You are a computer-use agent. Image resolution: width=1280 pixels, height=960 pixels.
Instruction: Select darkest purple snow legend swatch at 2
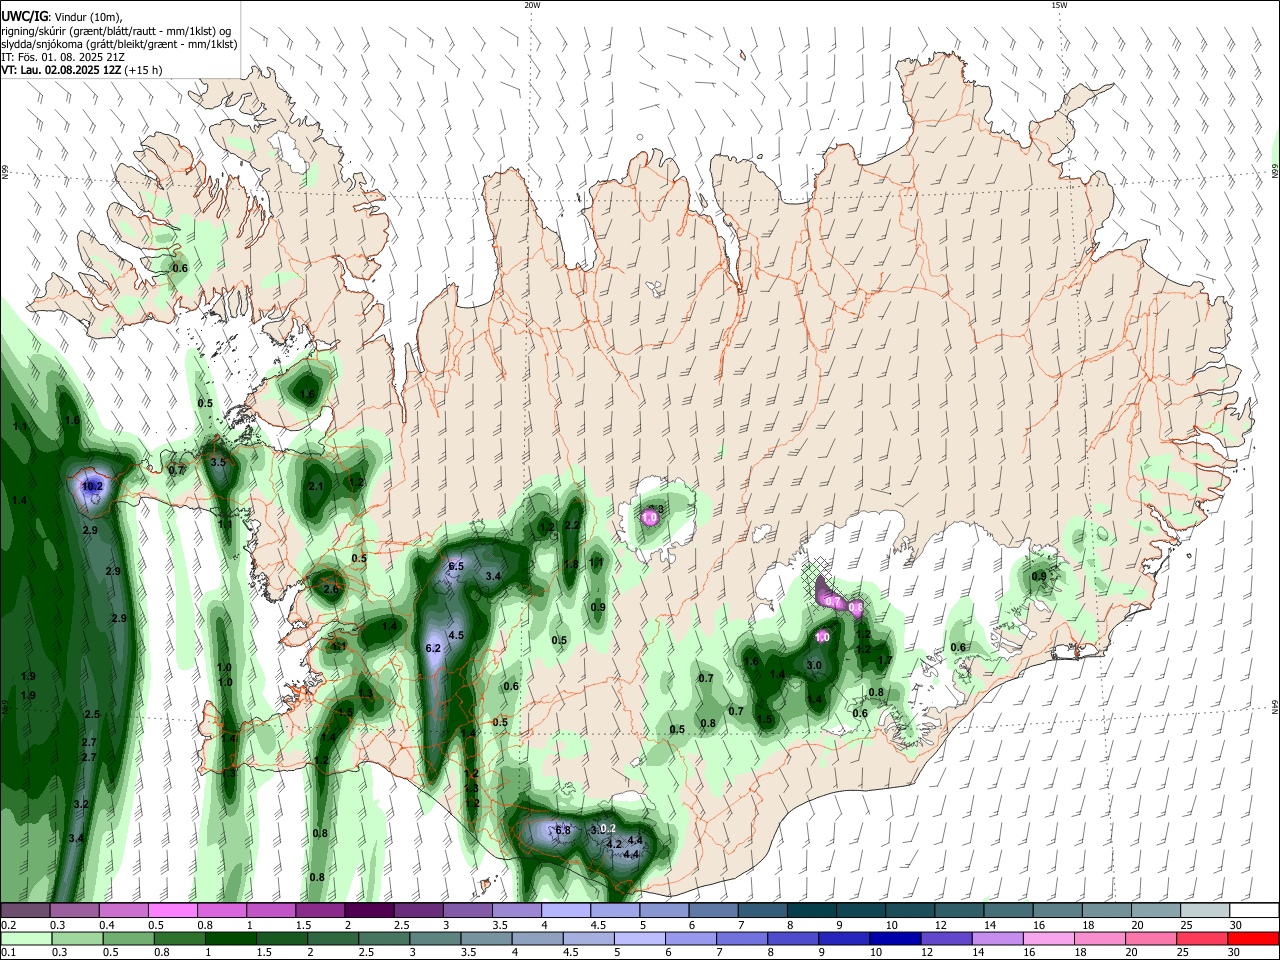369,911
